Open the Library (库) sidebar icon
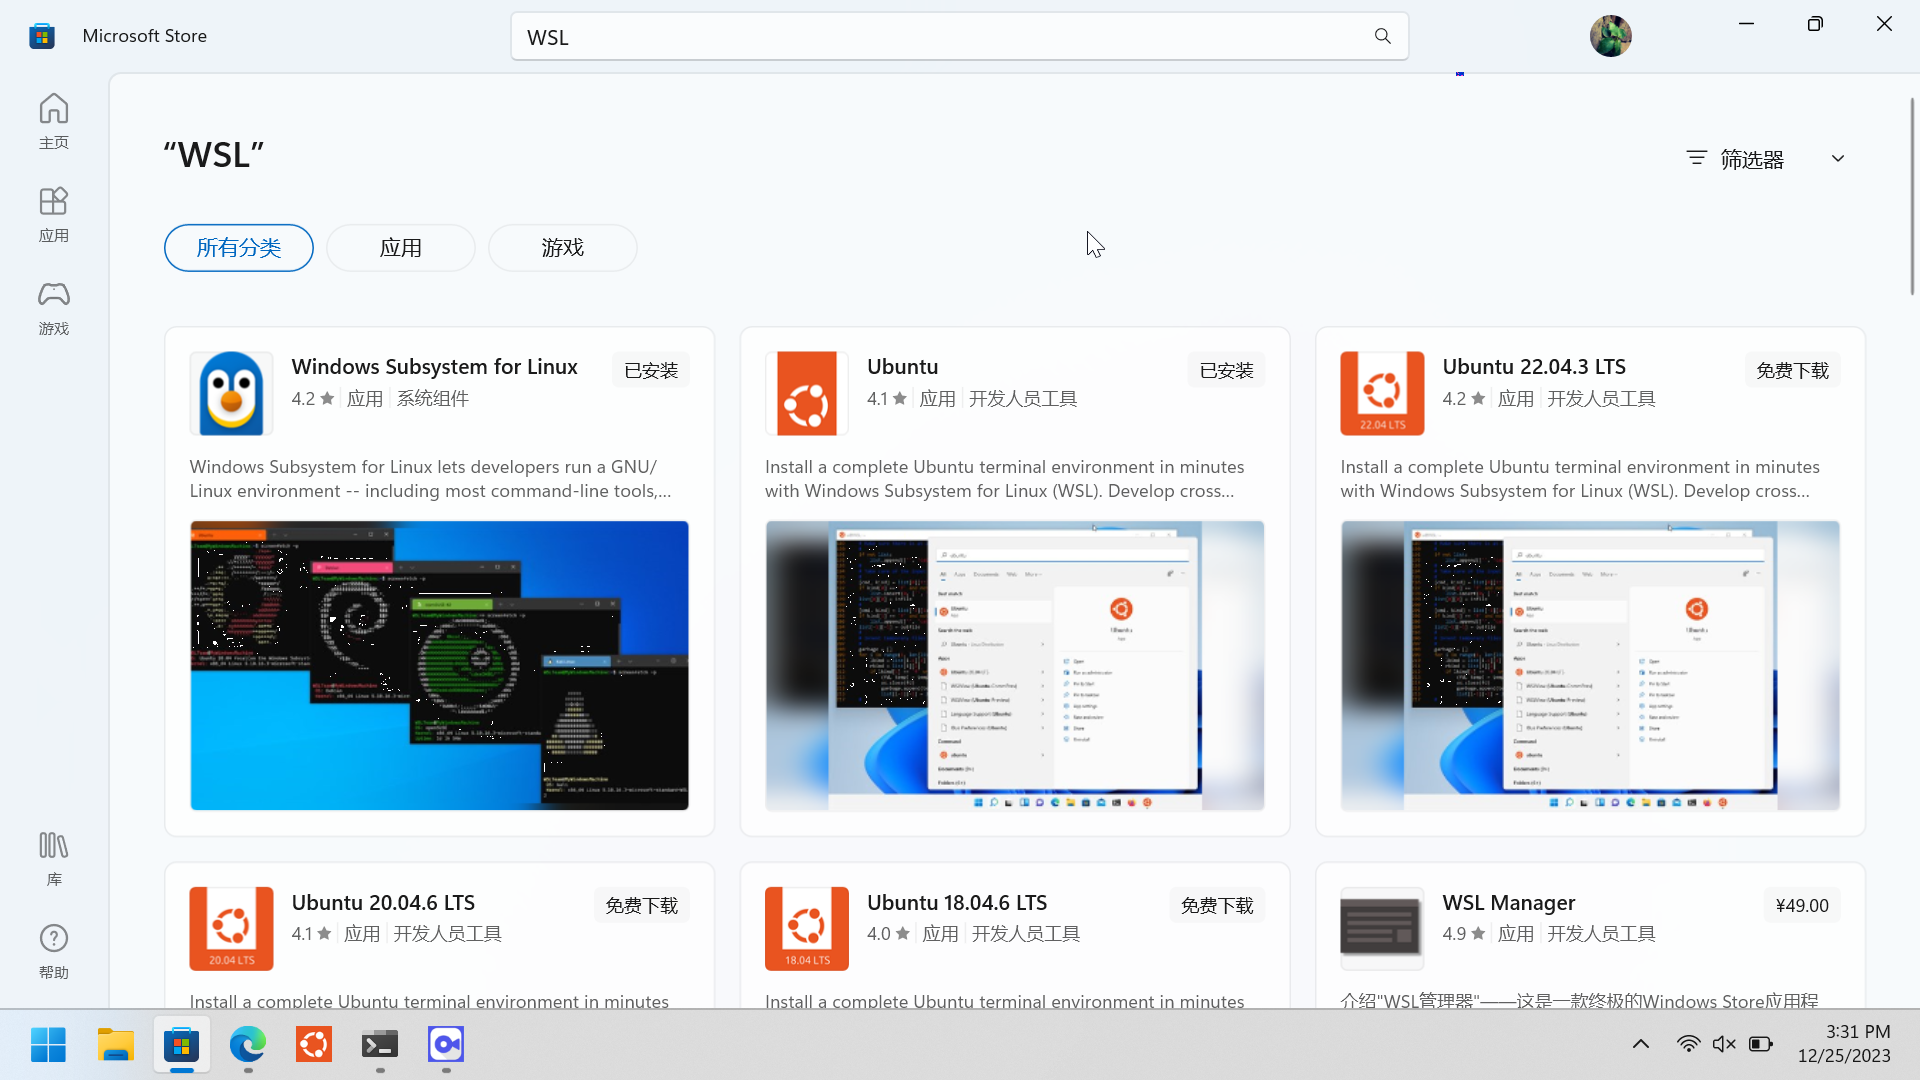The height and width of the screenshot is (1080, 1920). 54,858
